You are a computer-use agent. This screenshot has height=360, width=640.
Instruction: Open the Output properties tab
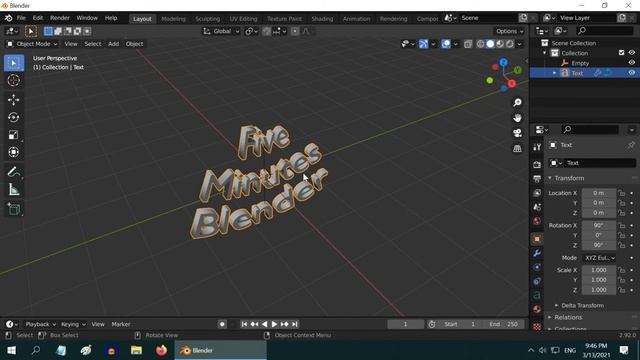[537, 179]
